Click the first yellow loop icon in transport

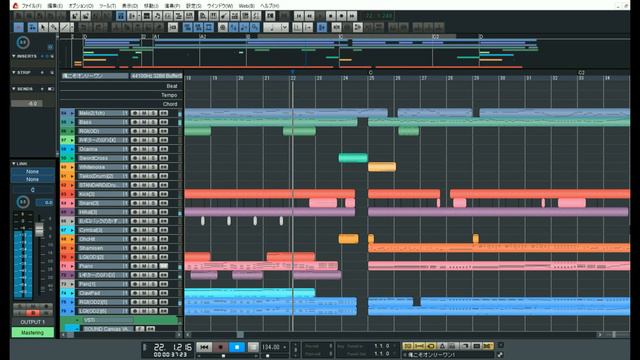(x=407, y=346)
